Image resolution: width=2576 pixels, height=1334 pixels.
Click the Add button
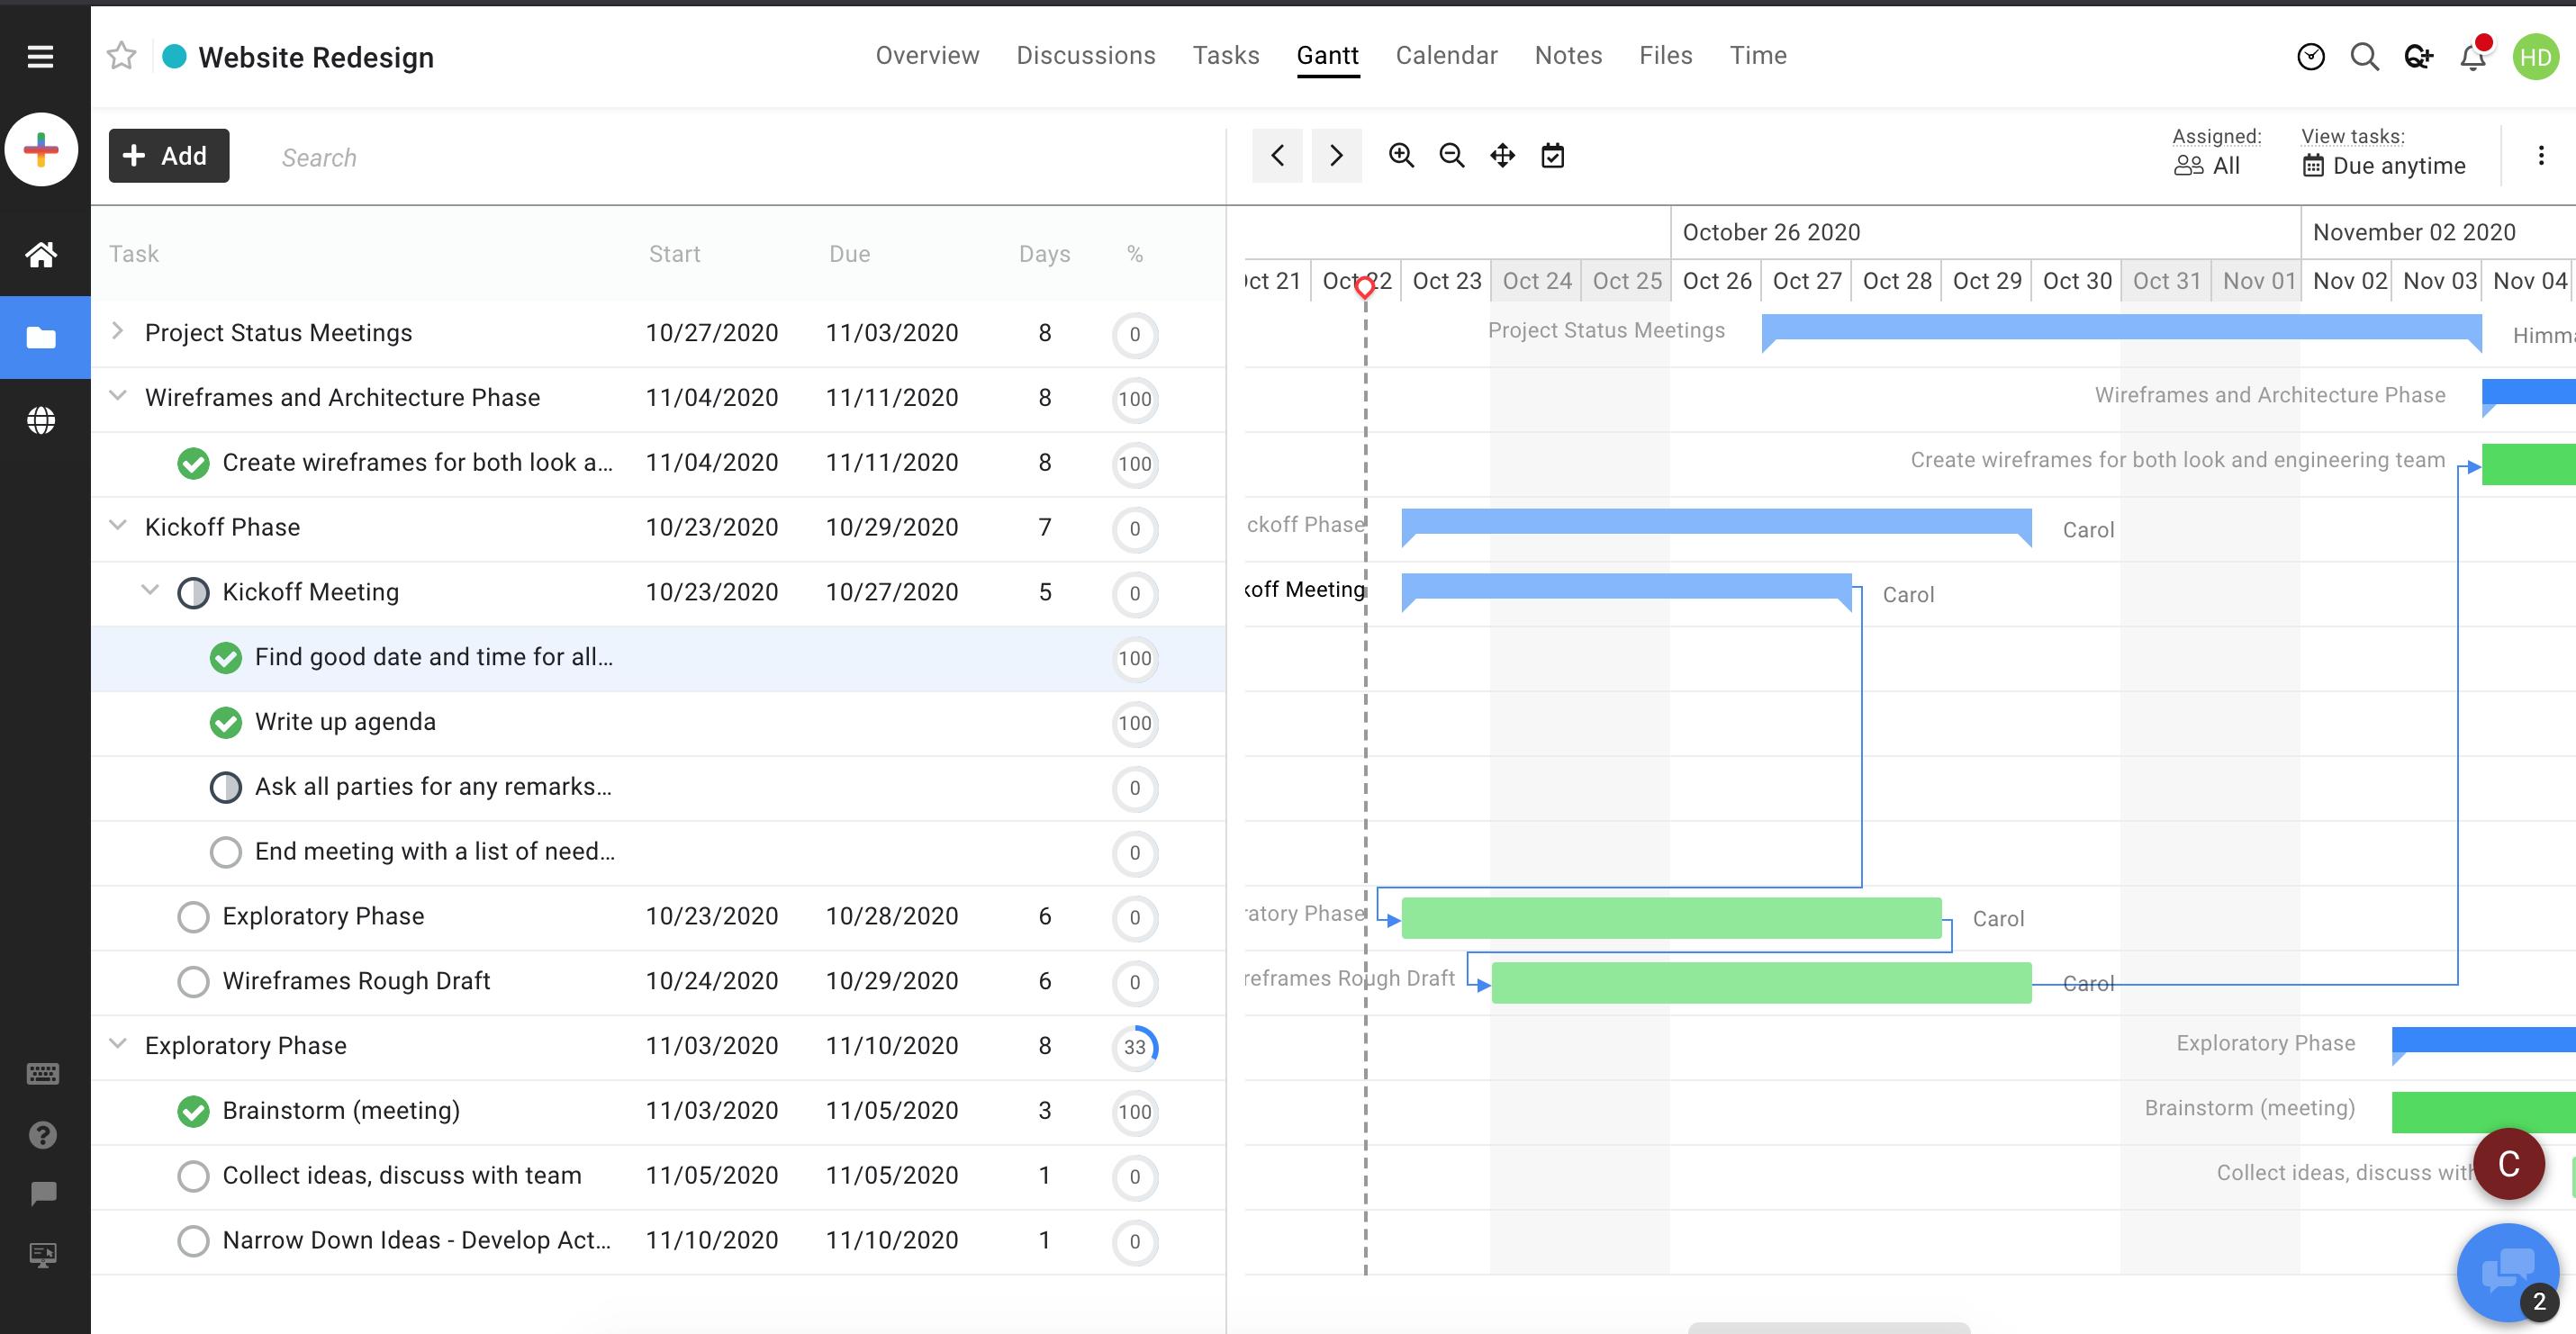tap(168, 156)
